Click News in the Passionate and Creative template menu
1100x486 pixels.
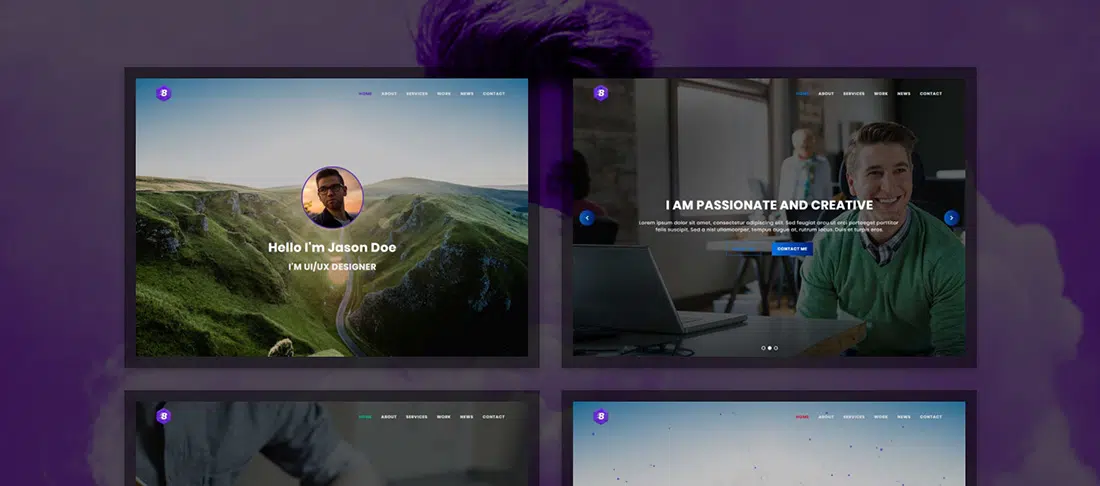[904, 94]
